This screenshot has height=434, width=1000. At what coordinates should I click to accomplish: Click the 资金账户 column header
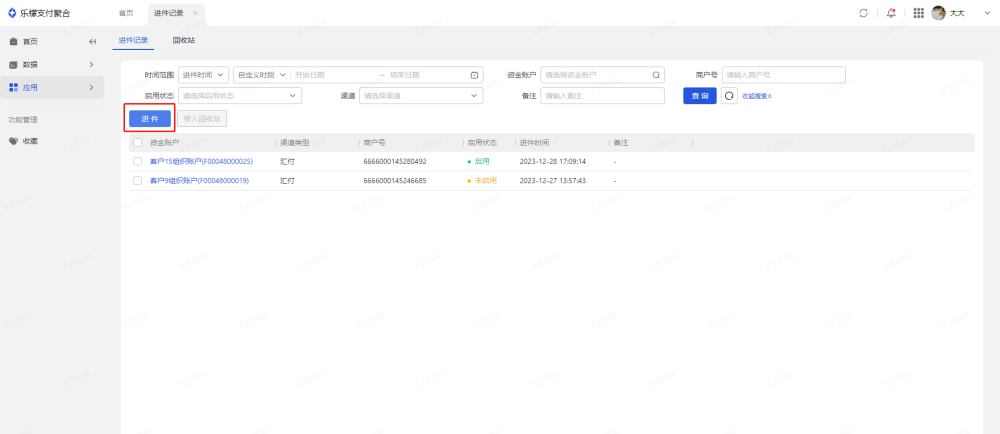165,143
